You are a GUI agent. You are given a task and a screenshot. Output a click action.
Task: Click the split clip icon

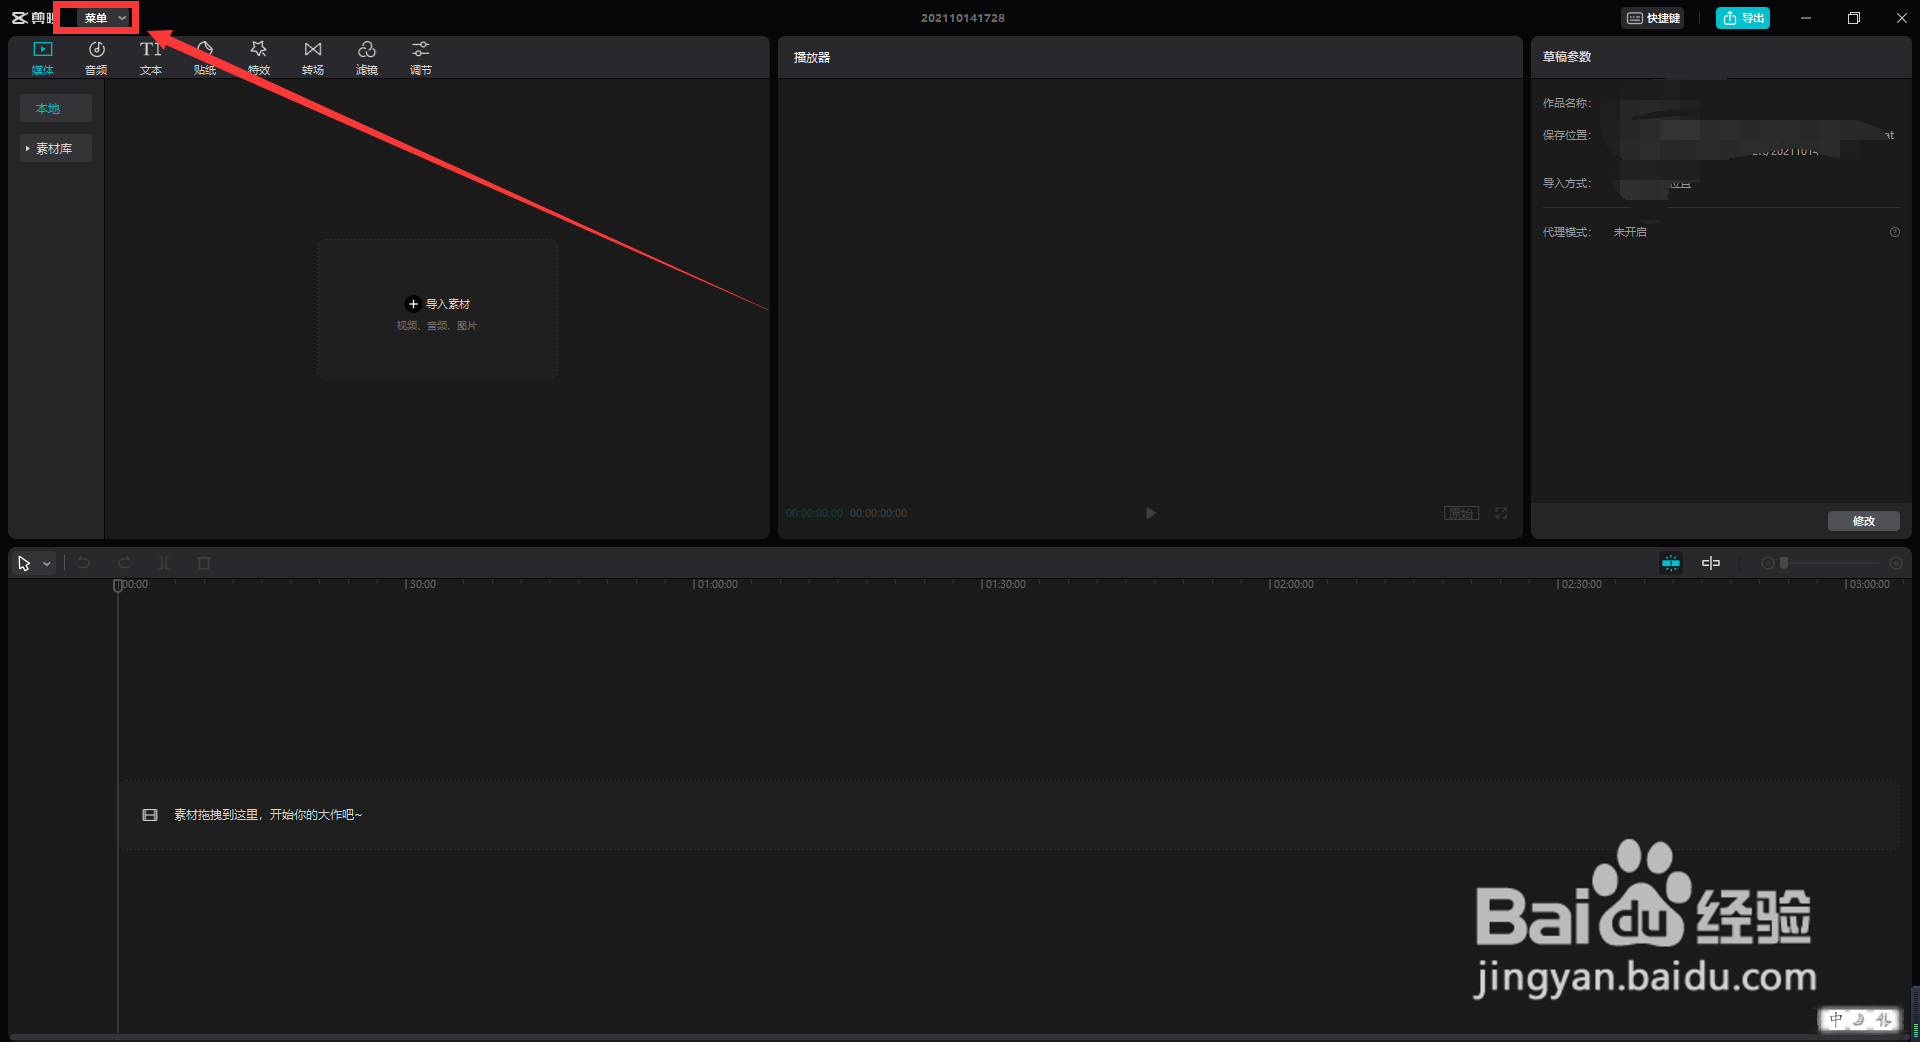pyautogui.click(x=164, y=564)
